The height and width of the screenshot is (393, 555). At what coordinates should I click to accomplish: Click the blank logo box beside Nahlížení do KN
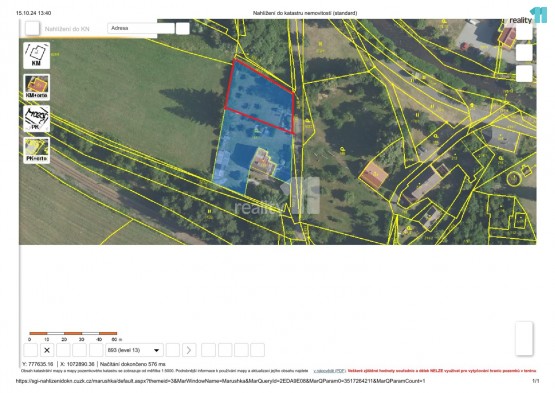pos(32,29)
